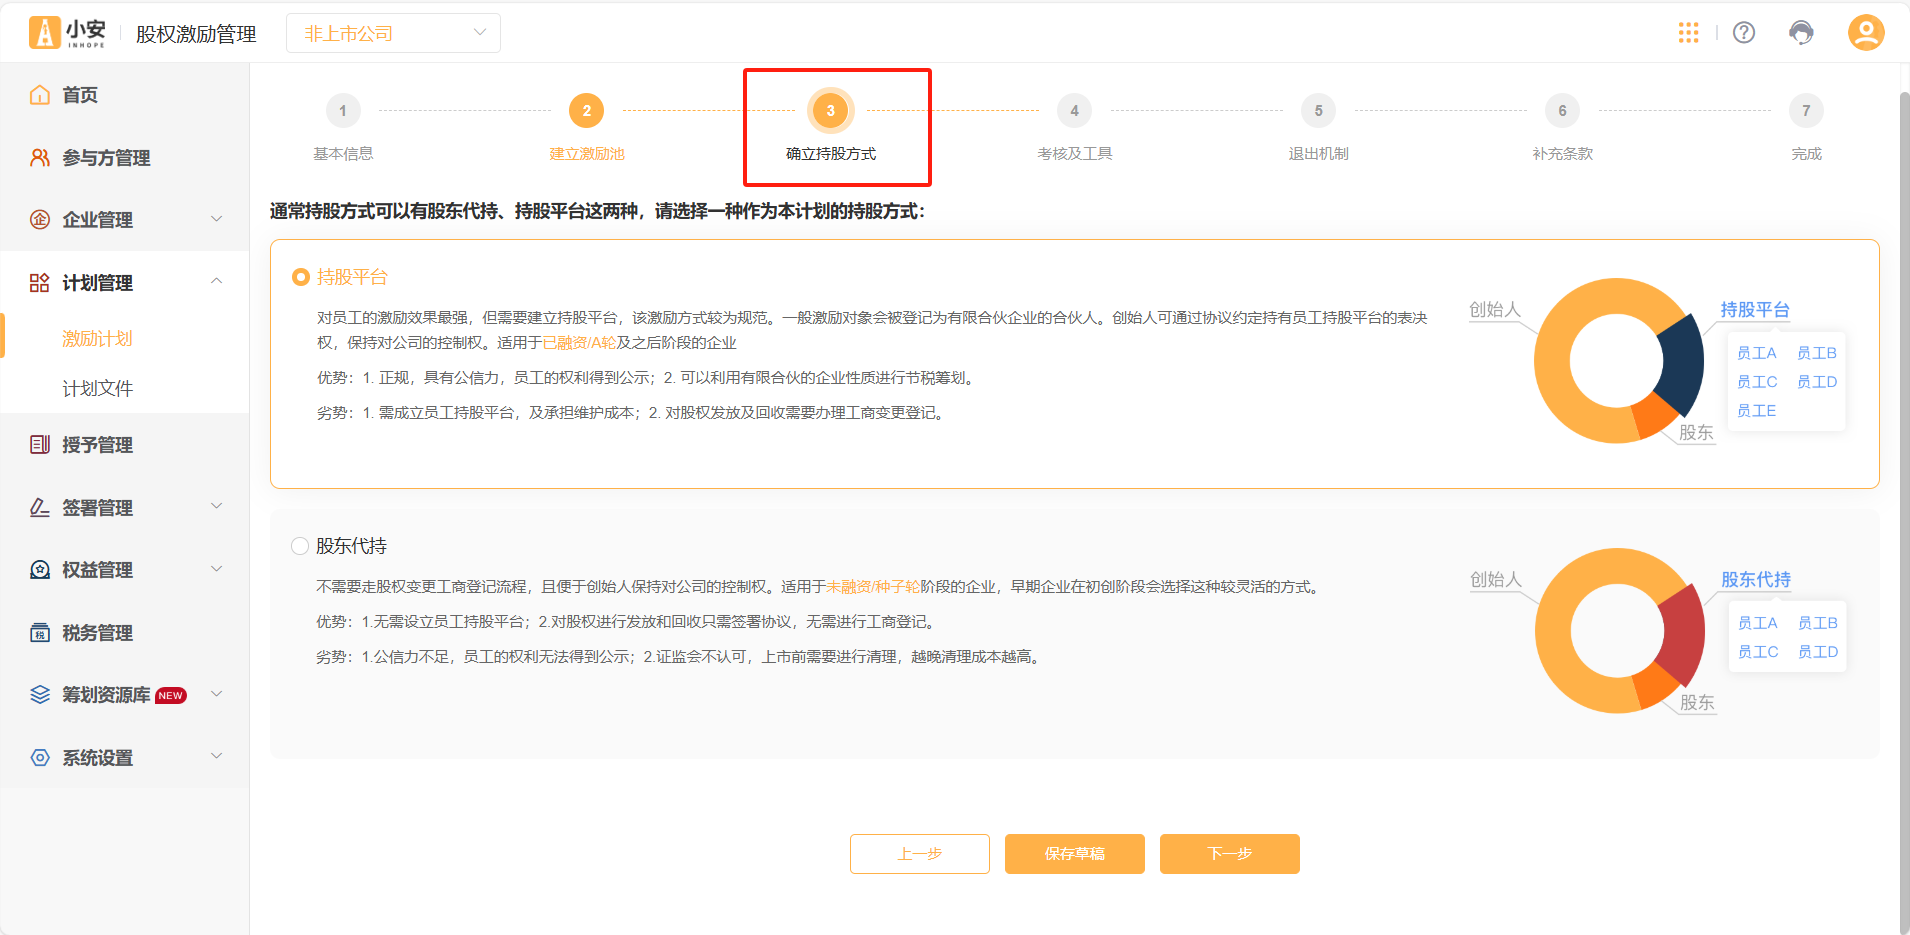This screenshot has width=1910, height=935.
Task: Expand the 系统设置 menu chevron
Action: [x=217, y=757]
